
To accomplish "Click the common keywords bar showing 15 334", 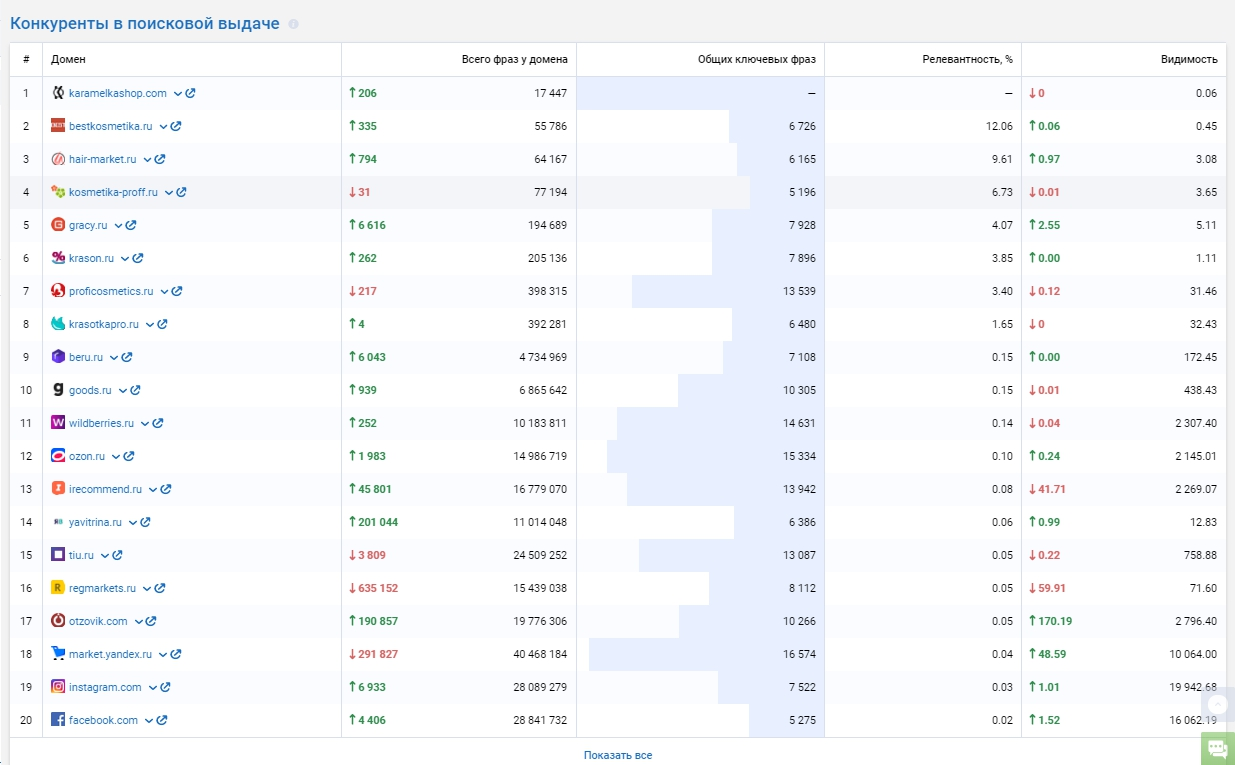I will click(715, 456).
